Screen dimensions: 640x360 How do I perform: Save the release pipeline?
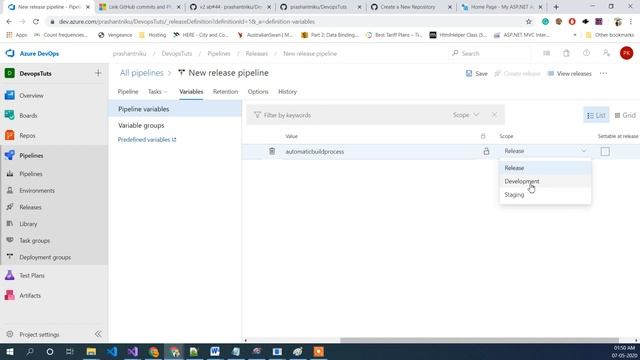pyautogui.click(x=477, y=74)
